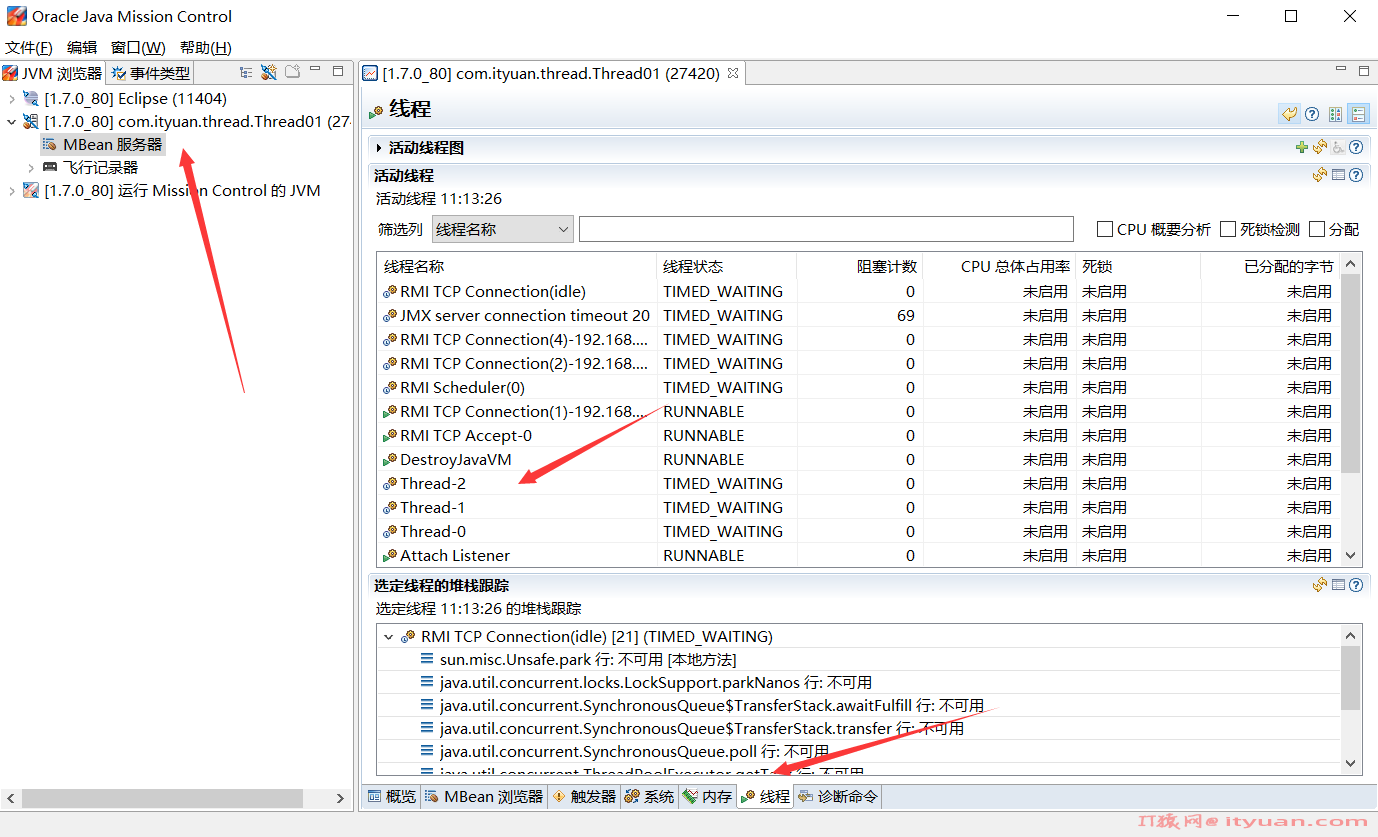Expand the Eclipse (11404) tree node

[12, 99]
